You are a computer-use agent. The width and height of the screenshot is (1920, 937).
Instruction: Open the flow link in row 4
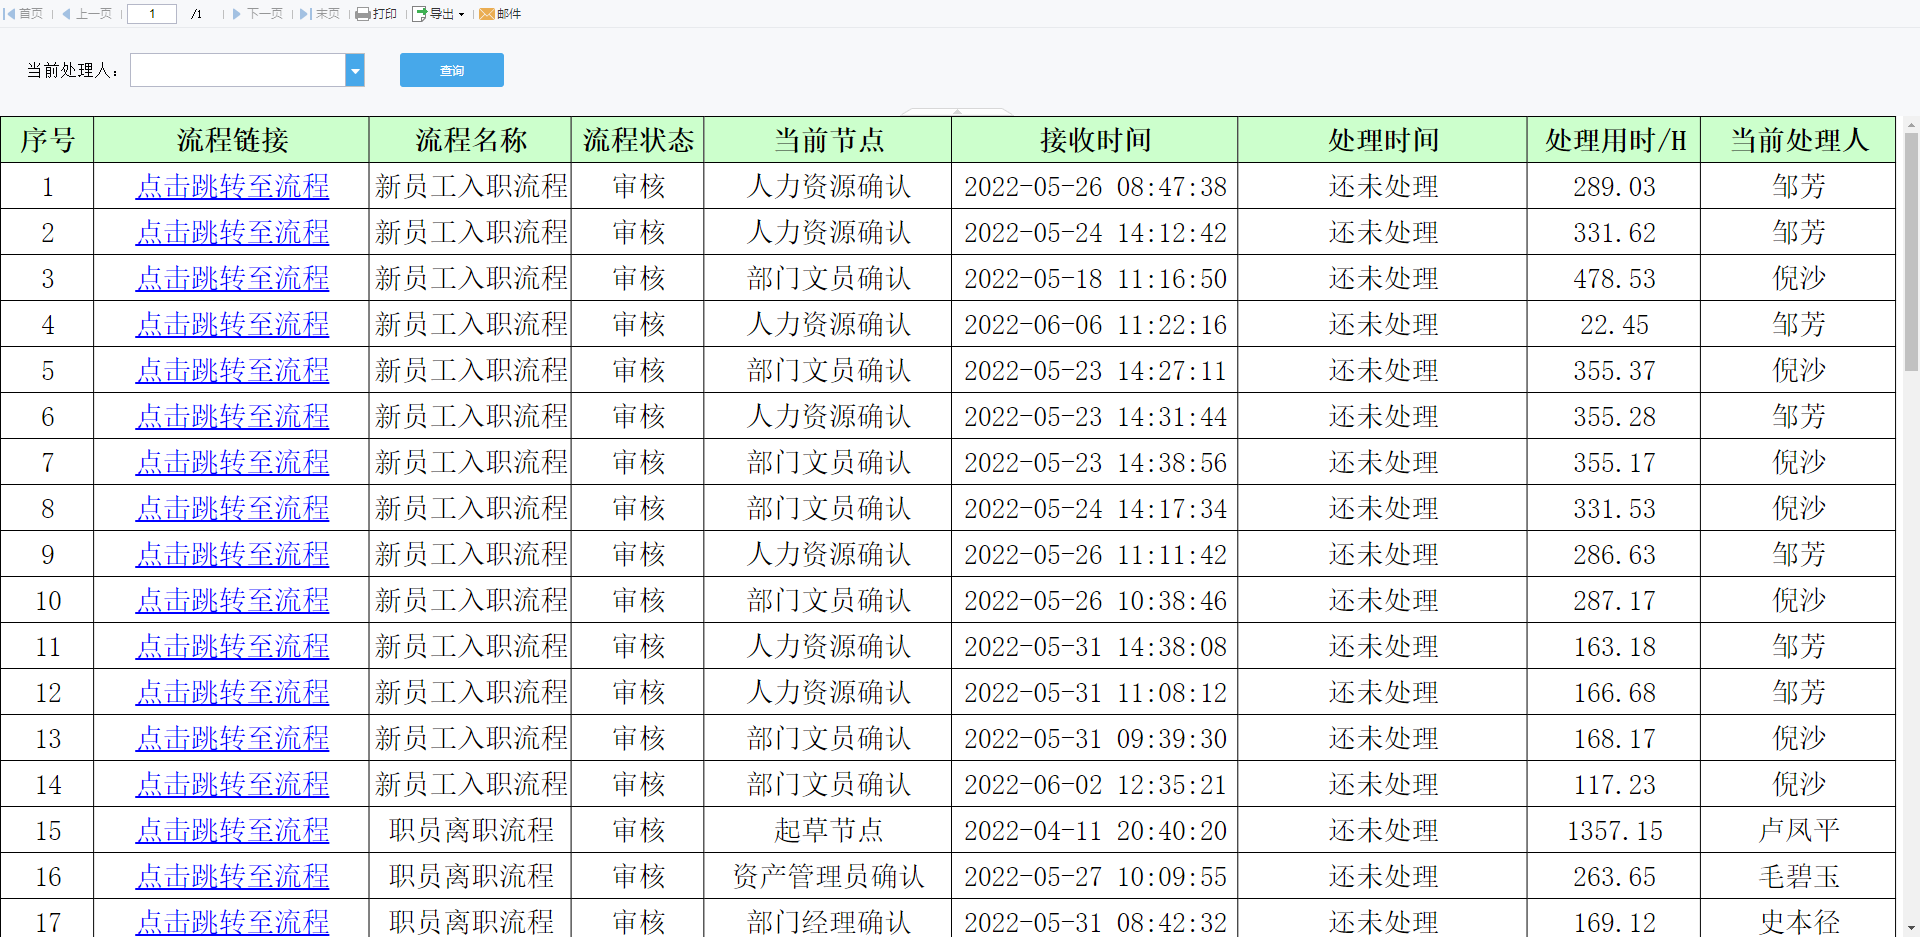point(232,324)
